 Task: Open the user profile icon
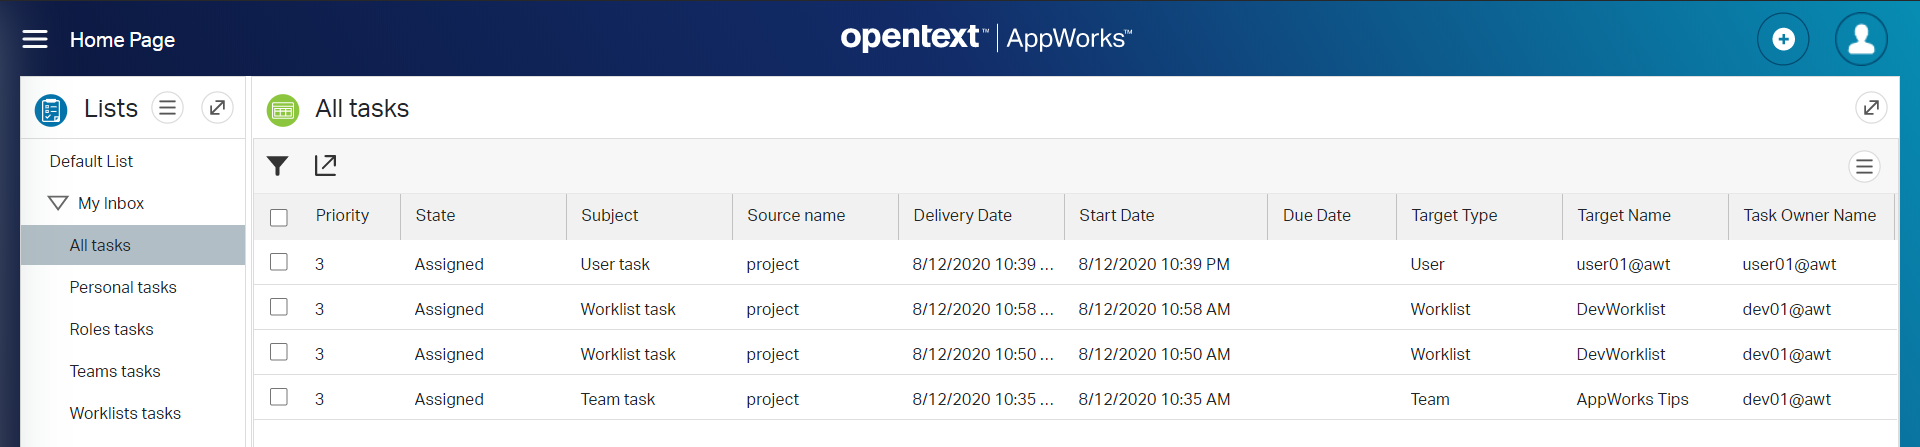(x=1860, y=40)
